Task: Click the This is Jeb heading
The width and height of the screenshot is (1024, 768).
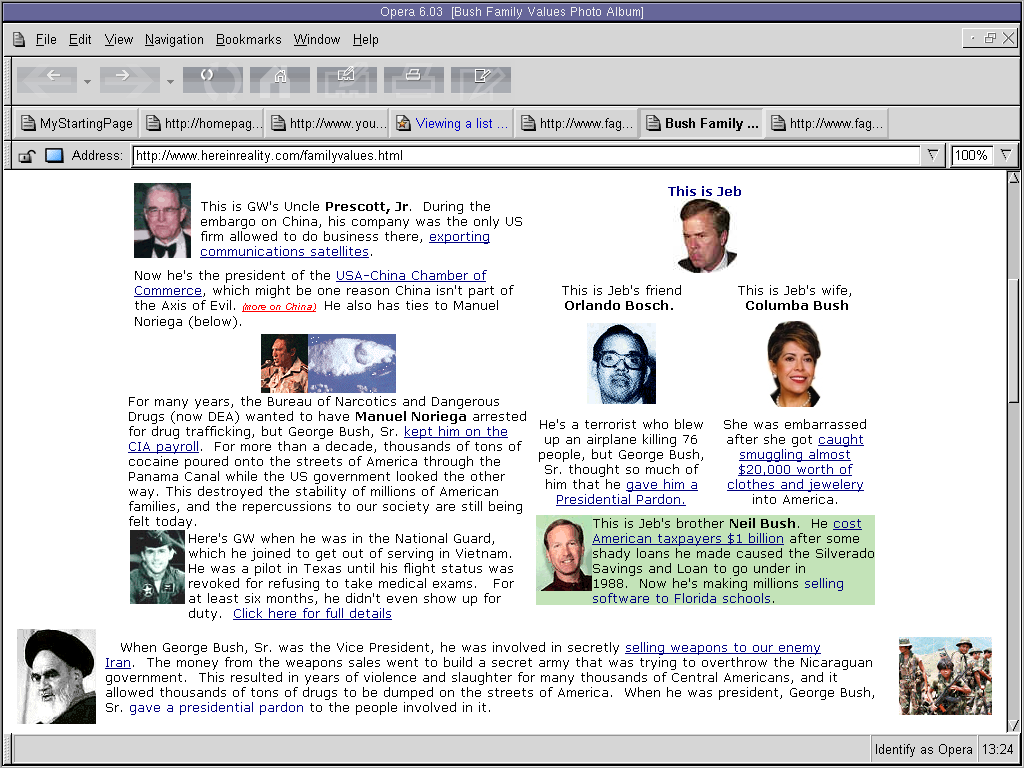Action: coord(704,191)
